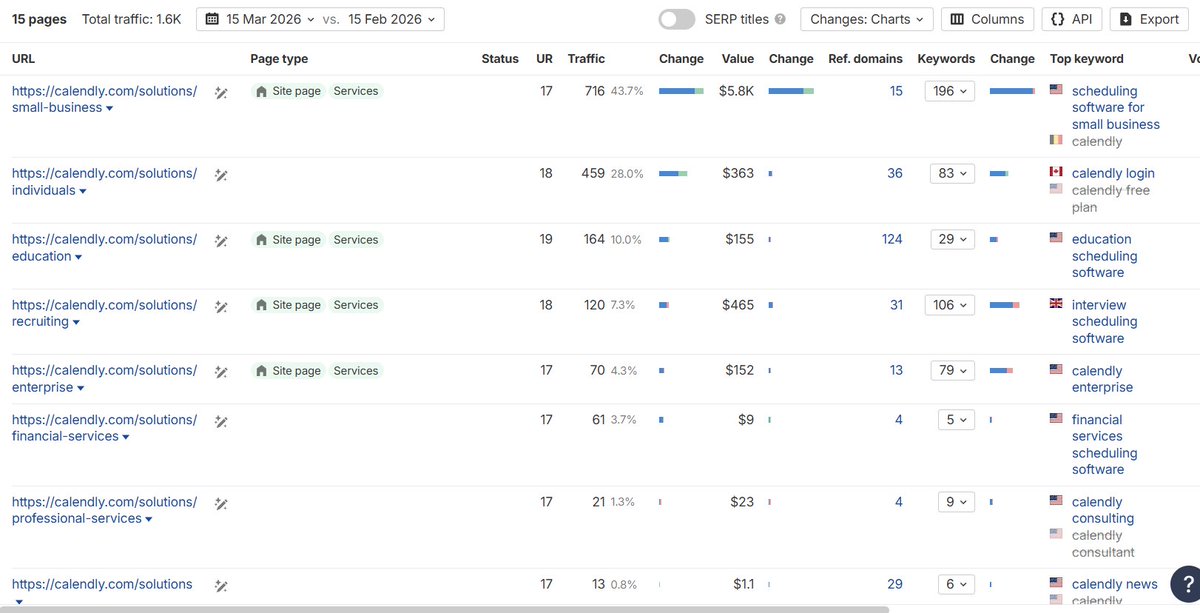Click top keyword calendly login
This screenshot has width=1200, height=613.
click(1113, 173)
